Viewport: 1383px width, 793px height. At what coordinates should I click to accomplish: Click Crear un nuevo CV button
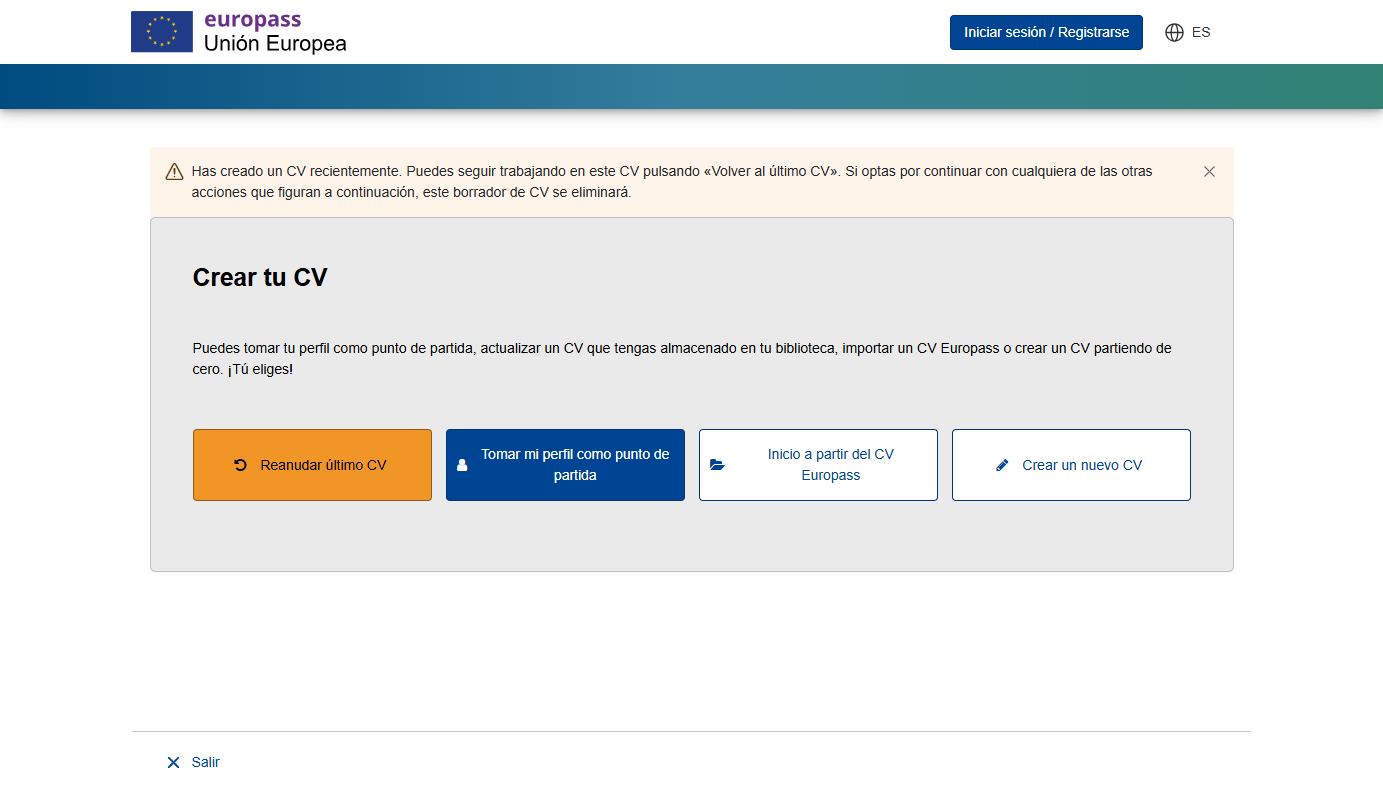tap(1071, 465)
